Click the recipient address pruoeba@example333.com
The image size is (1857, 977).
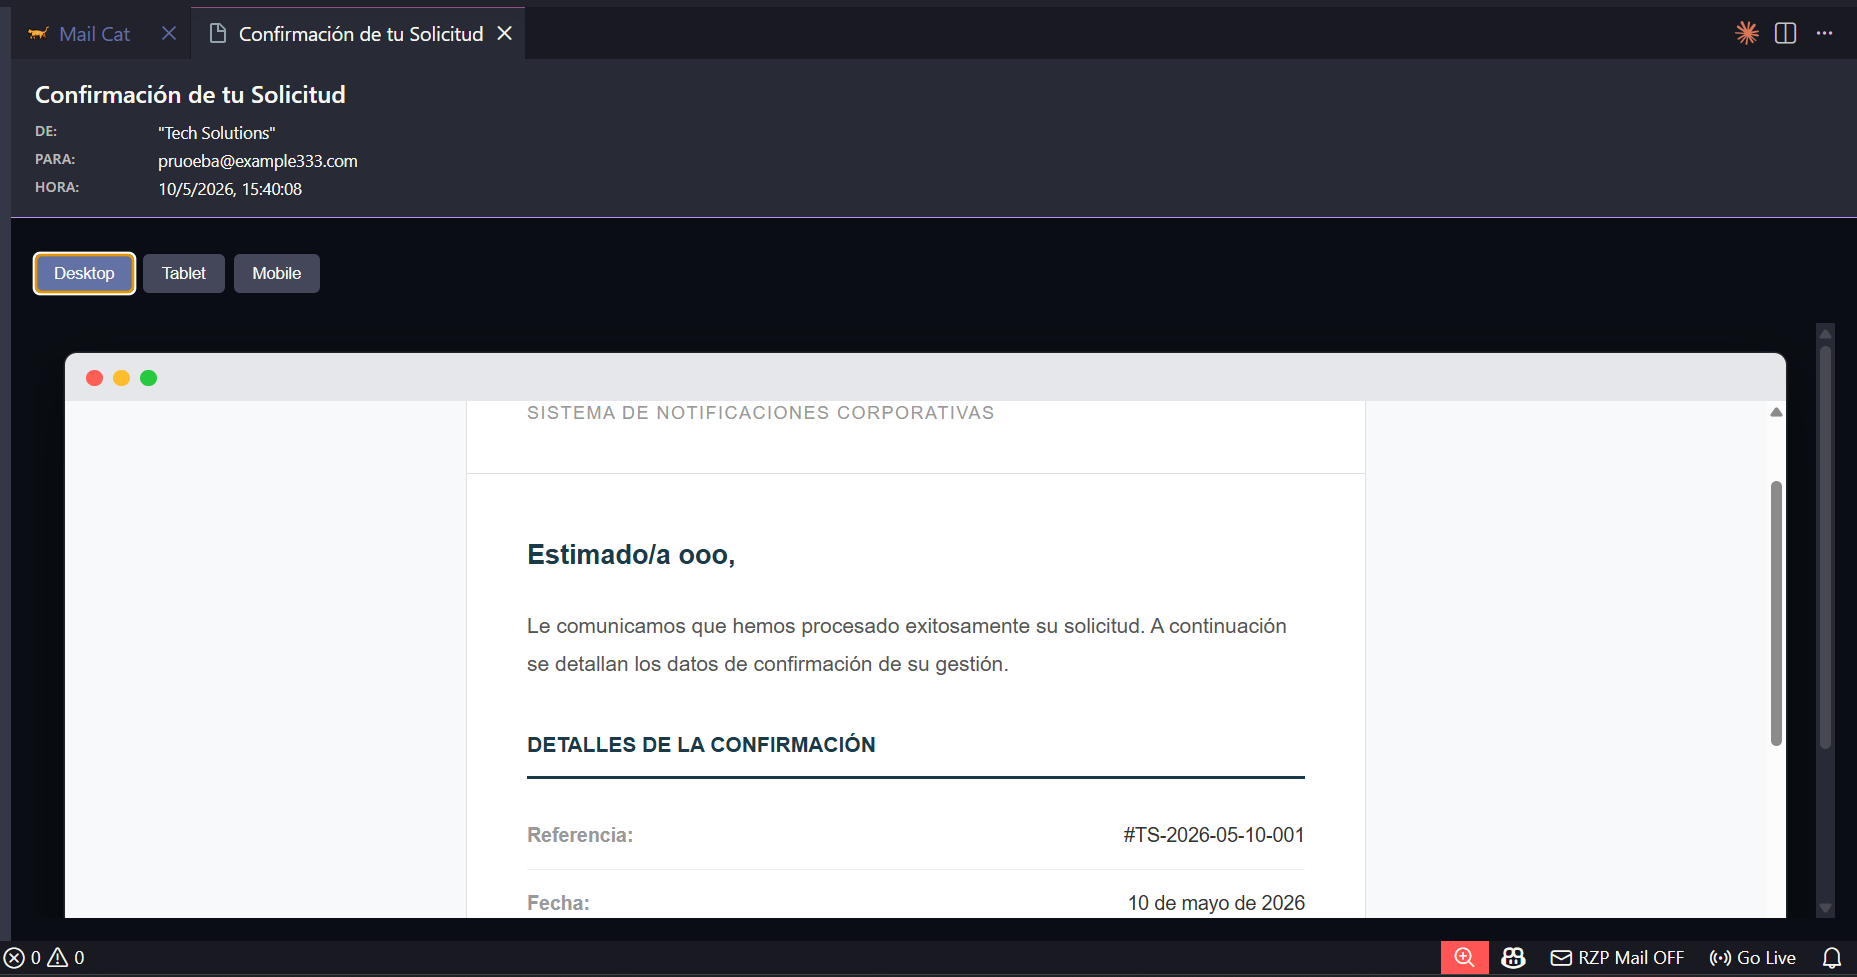[x=258, y=161]
